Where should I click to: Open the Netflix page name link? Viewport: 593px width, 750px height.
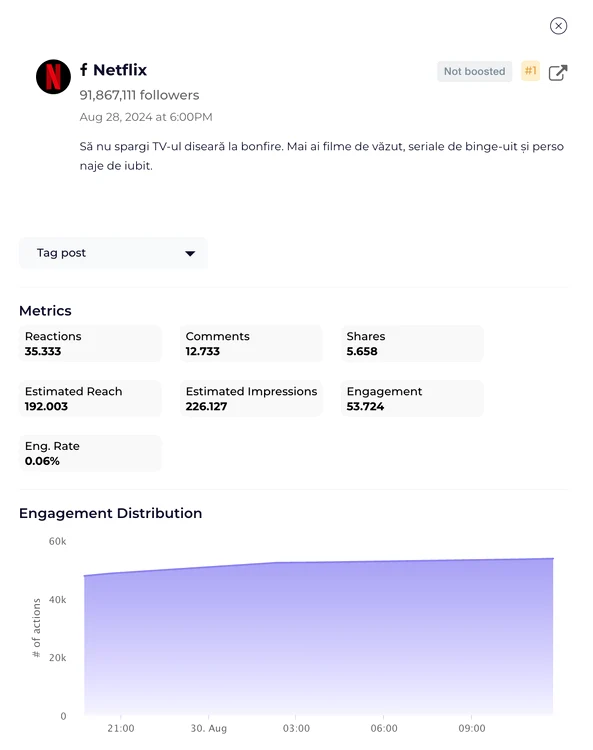120,70
